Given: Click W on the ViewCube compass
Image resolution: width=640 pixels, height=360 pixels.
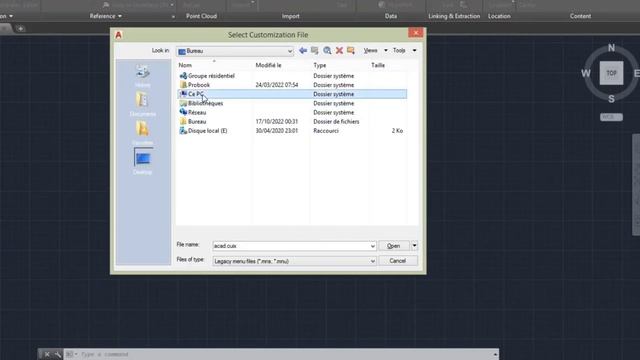Looking at the screenshot, I should (586, 73).
